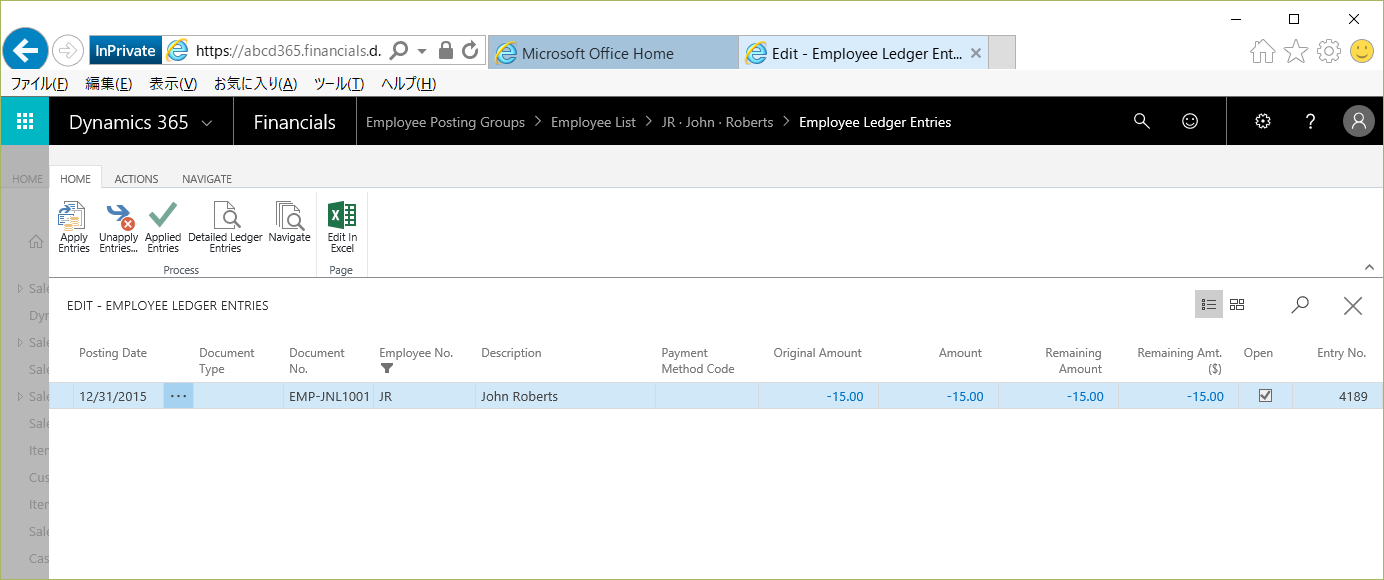
Task: Open the address bar dropdown arrow
Action: click(422, 50)
